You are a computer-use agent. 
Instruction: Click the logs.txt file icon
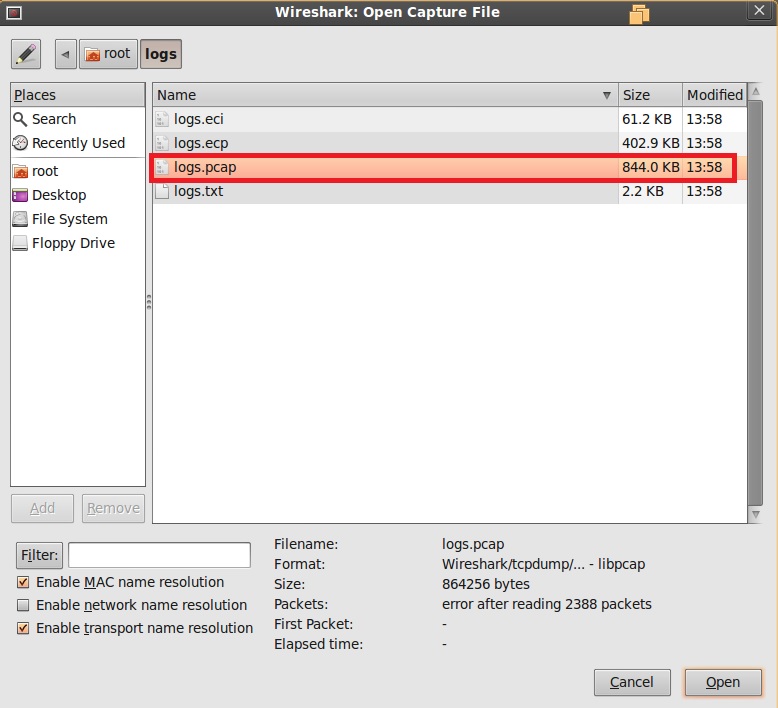(162, 191)
